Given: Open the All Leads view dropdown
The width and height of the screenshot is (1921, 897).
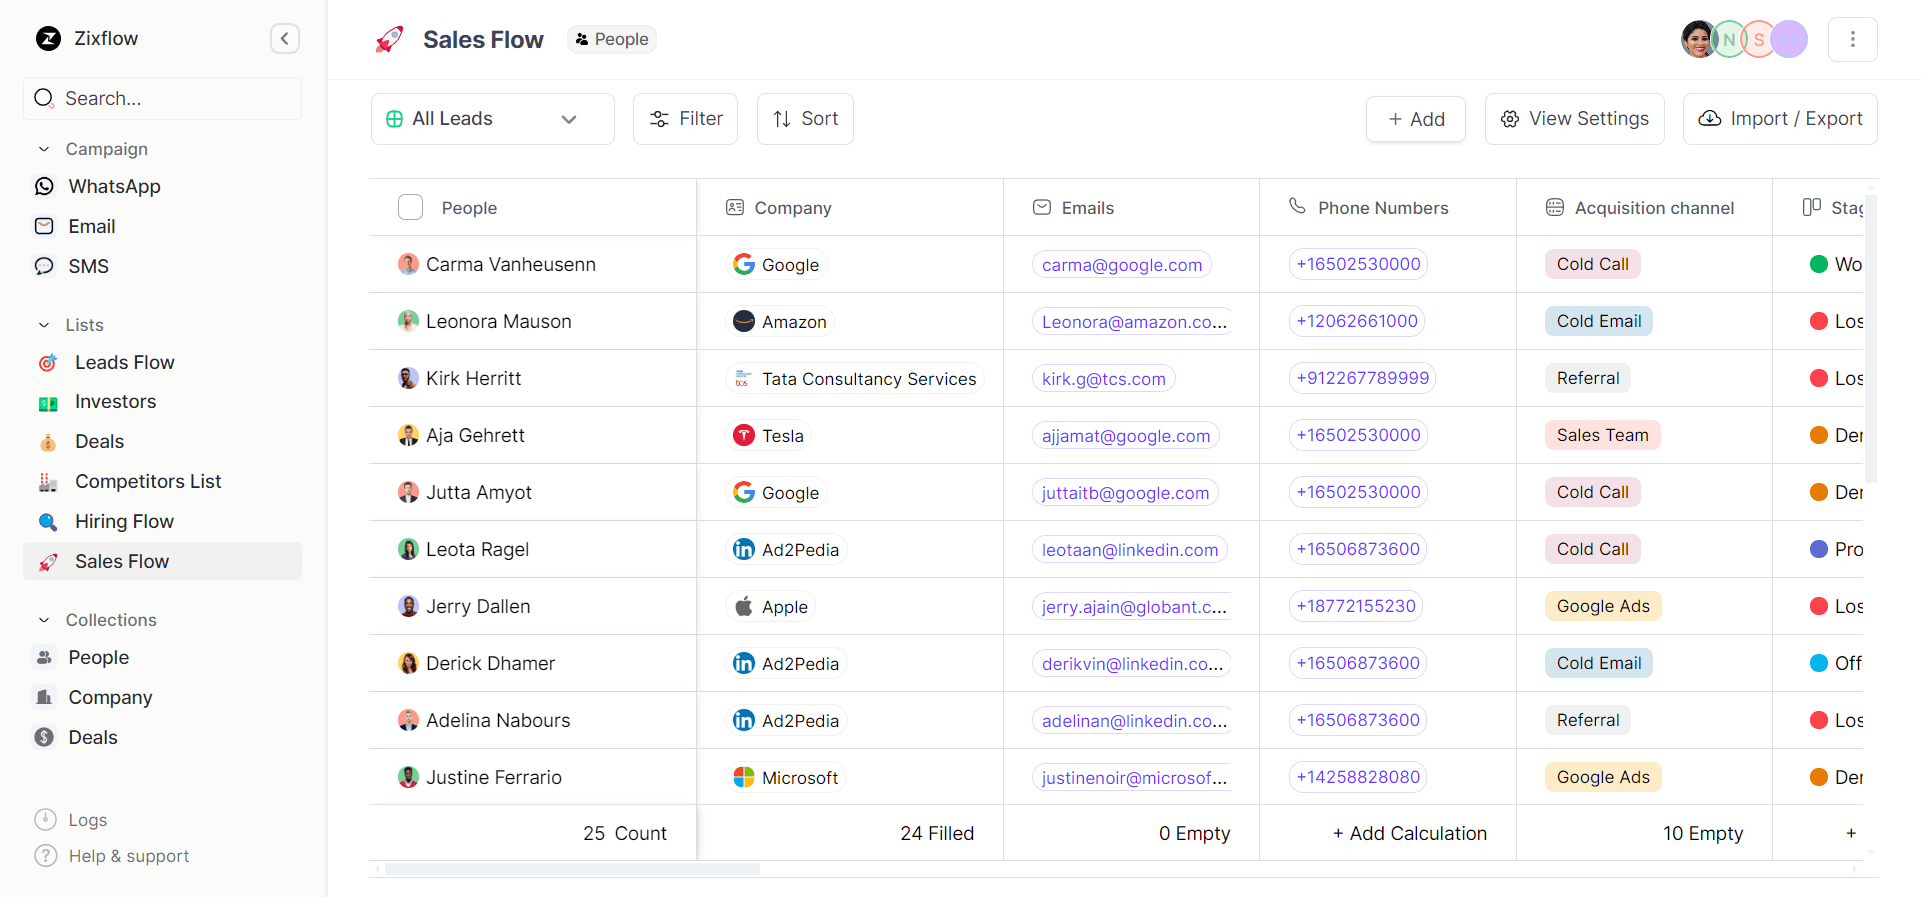Looking at the screenshot, I should (492, 119).
